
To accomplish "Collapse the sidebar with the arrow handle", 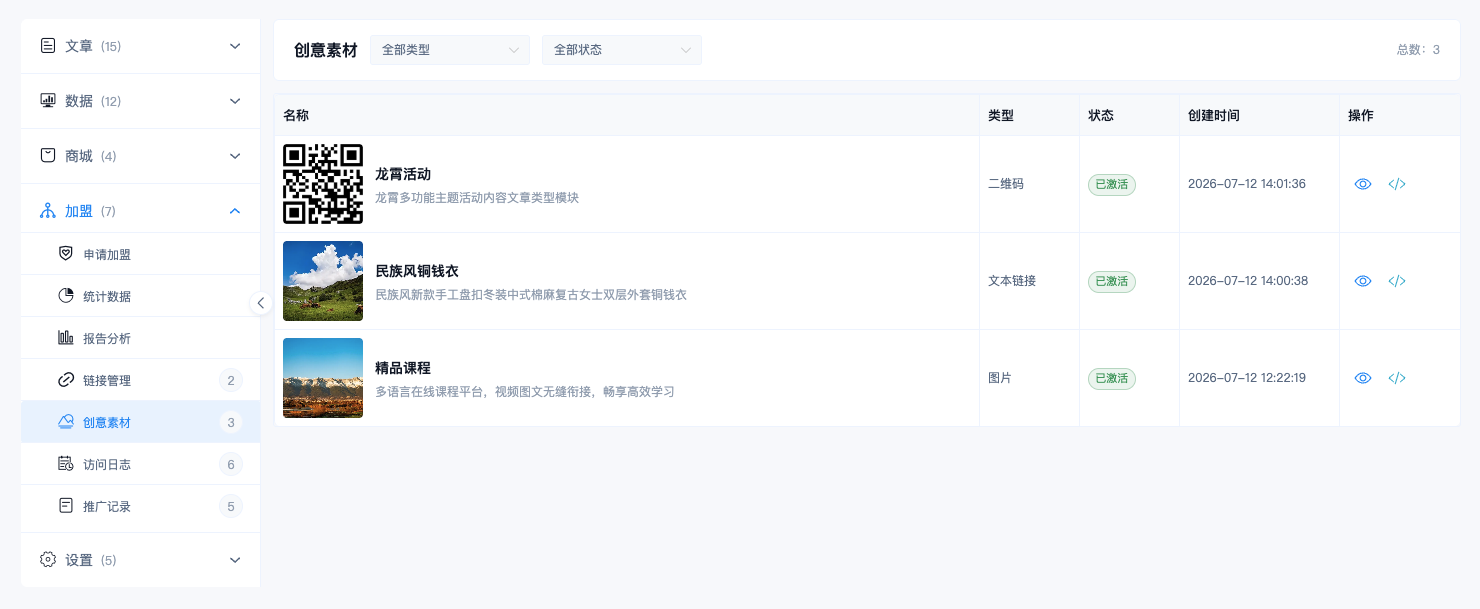I will 261,303.
